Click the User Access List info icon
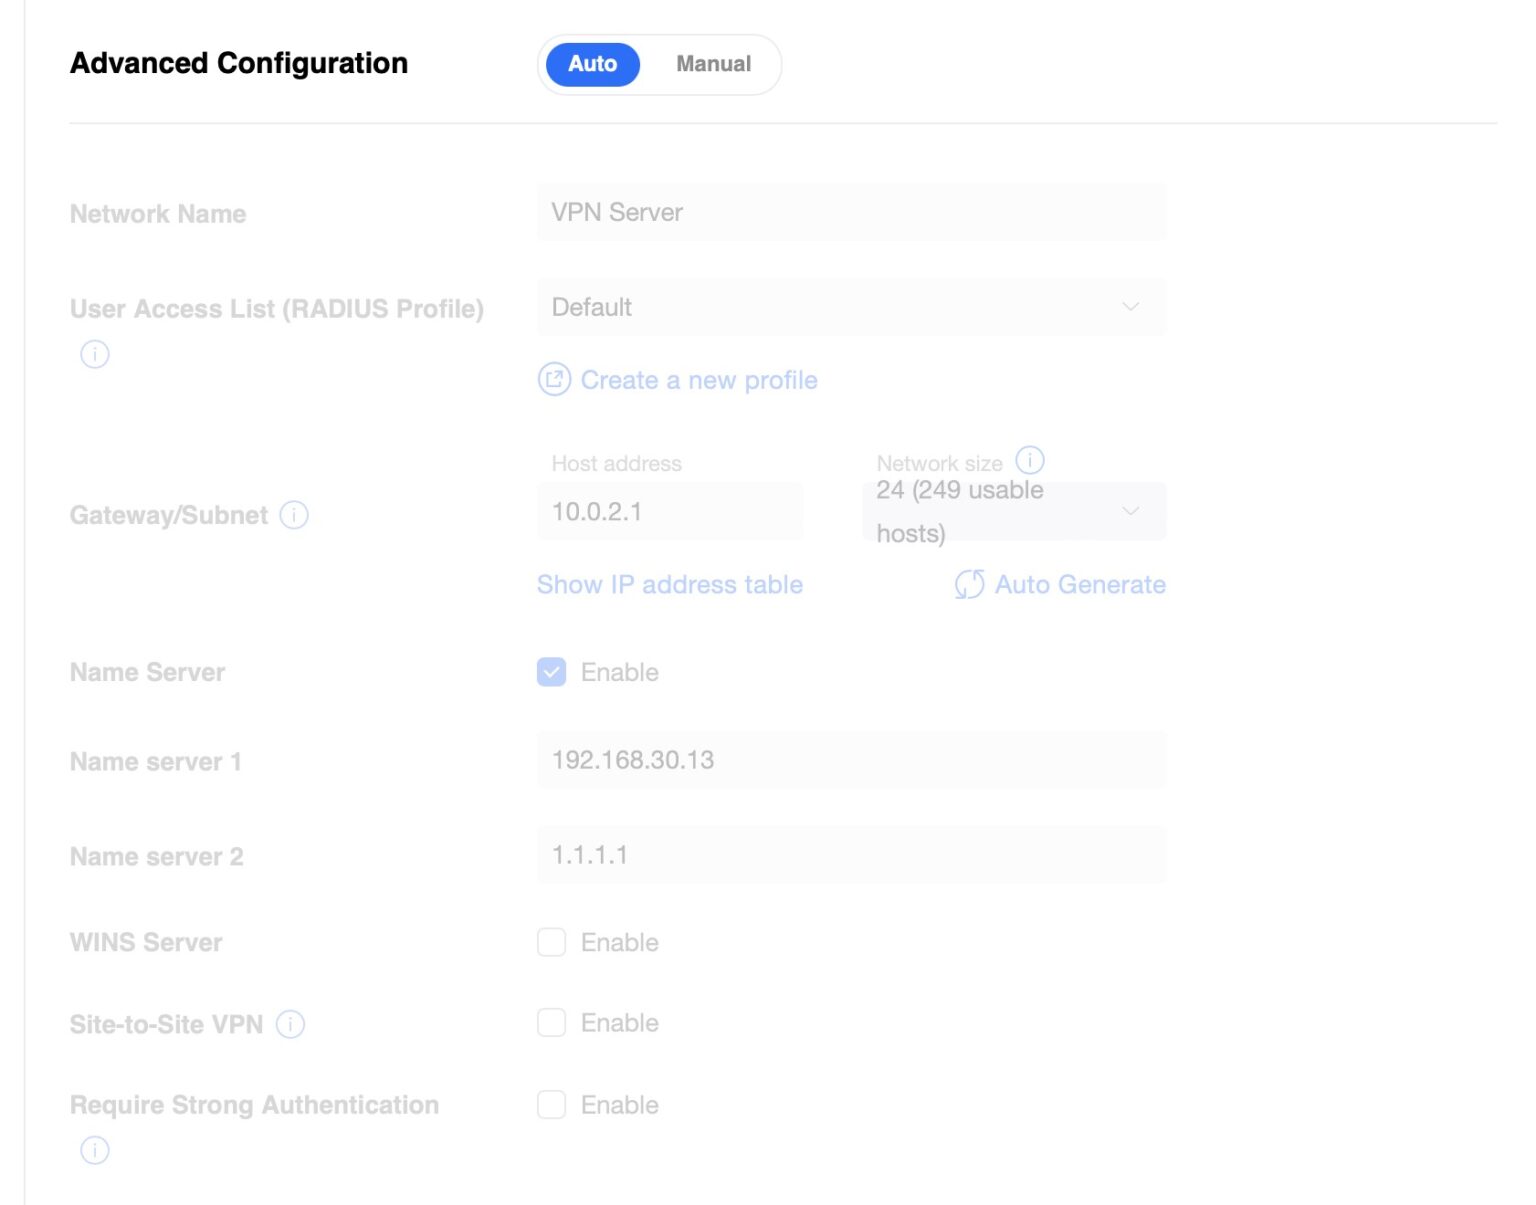The image size is (1536, 1205). pyautogui.click(x=94, y=354)
